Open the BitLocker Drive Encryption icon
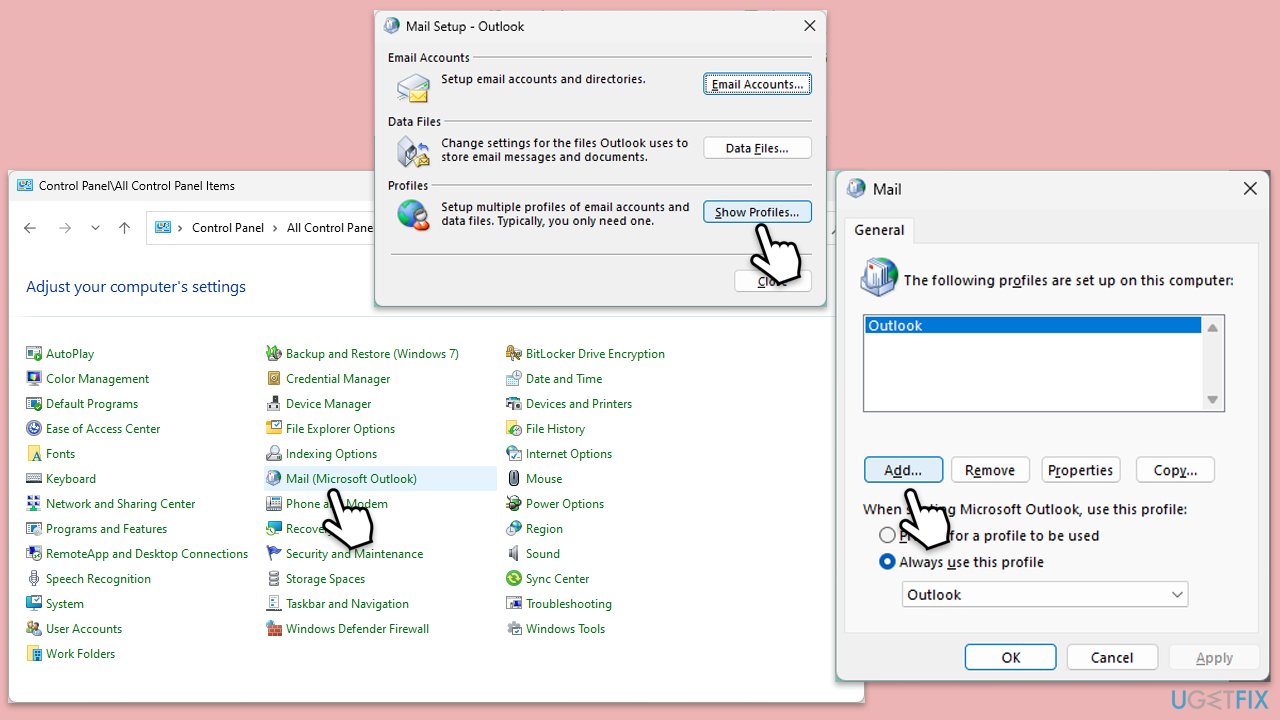The image size is (1280, 720). click(514, 354)
